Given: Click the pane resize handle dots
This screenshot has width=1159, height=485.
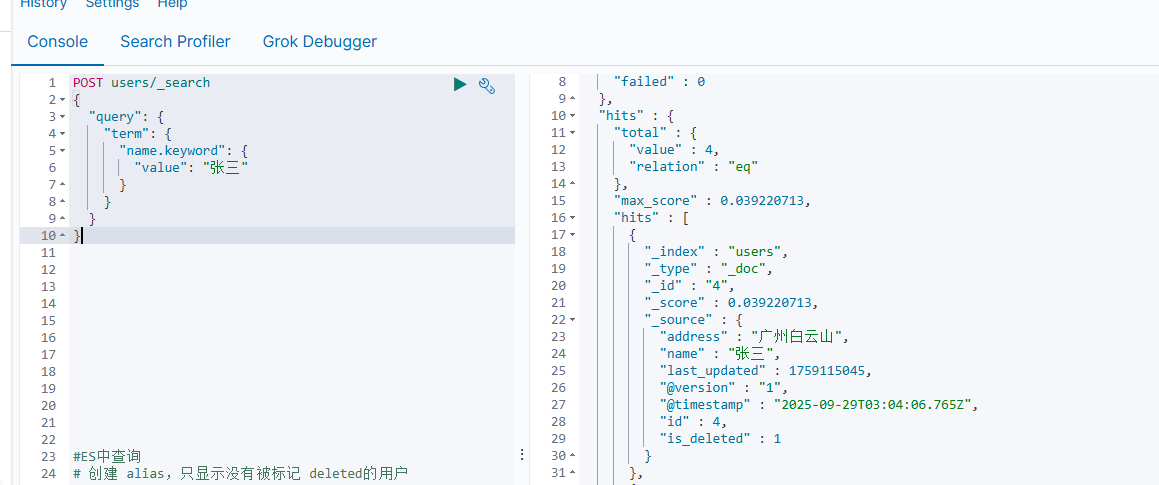Looking at the screenshot, I should [x=523, y=454].
